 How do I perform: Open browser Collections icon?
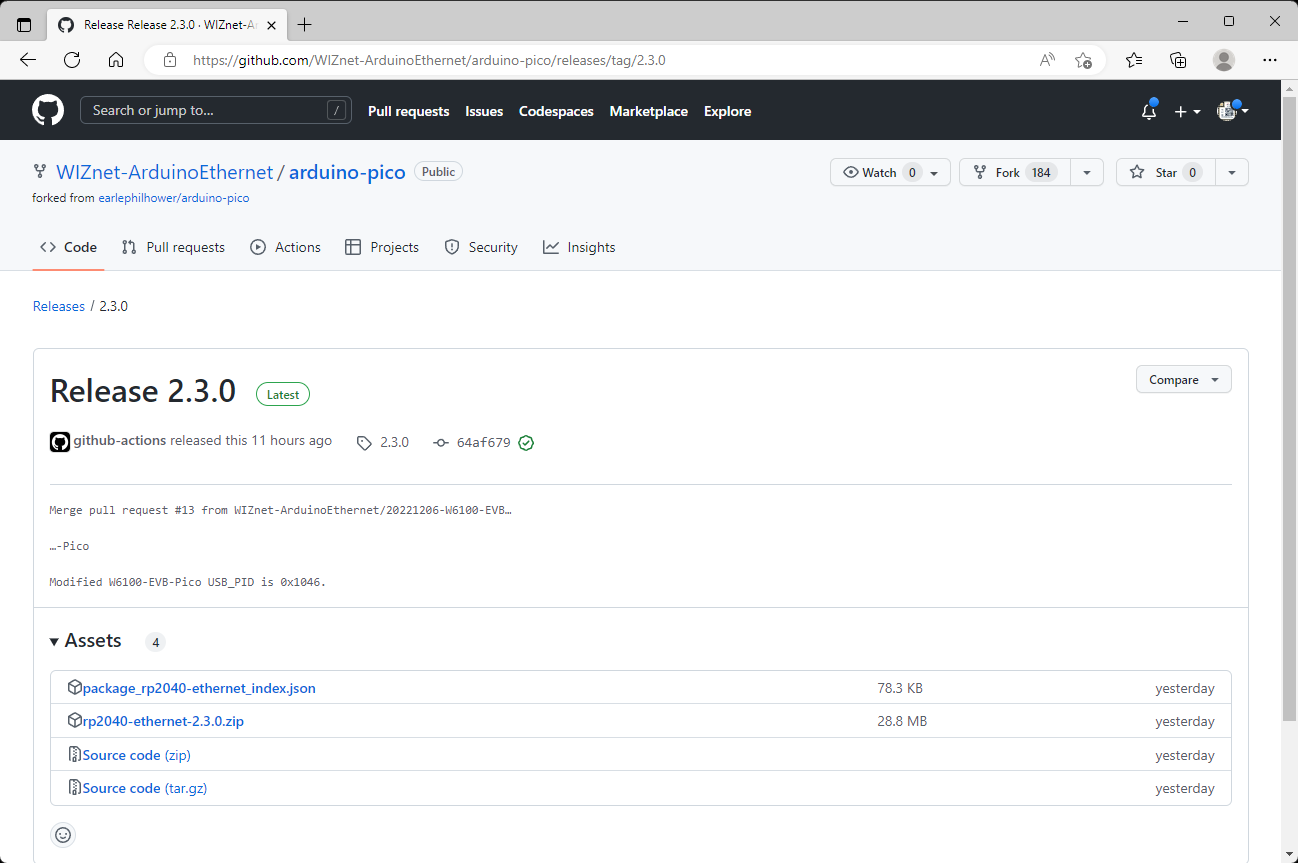tap(1179, 60)
